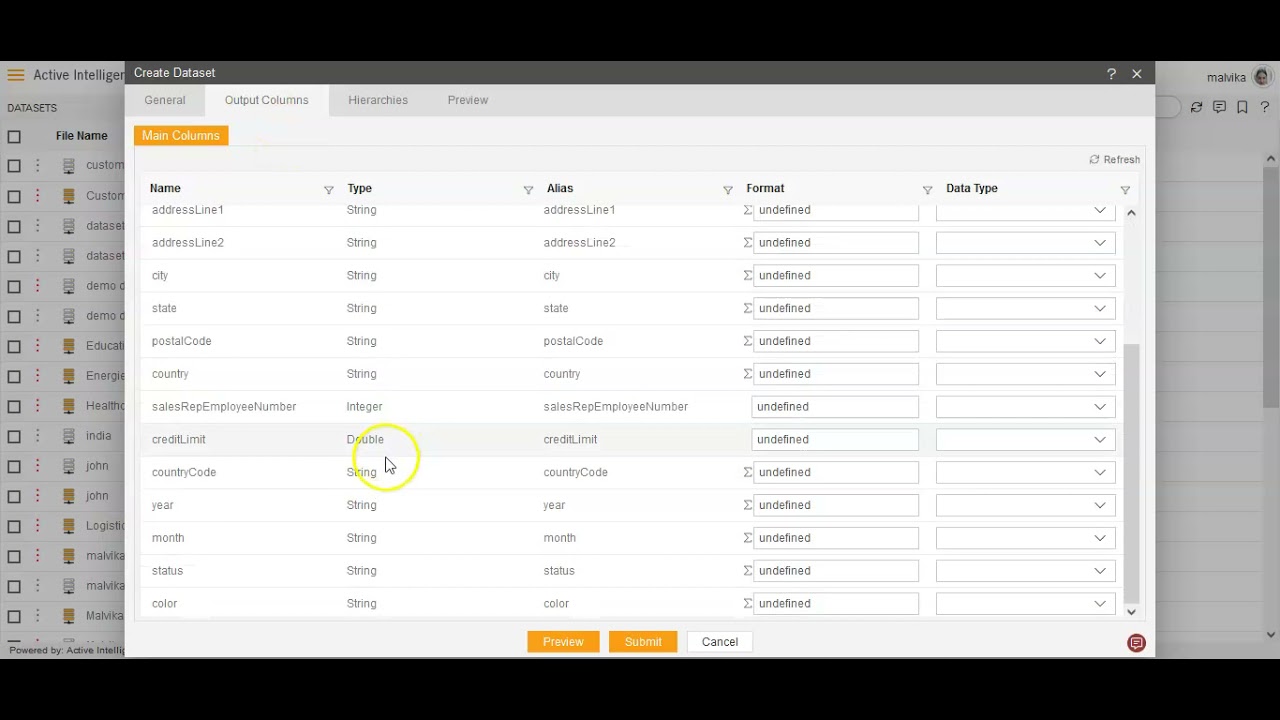Open the red chat bubble icon

(1136, 643)
